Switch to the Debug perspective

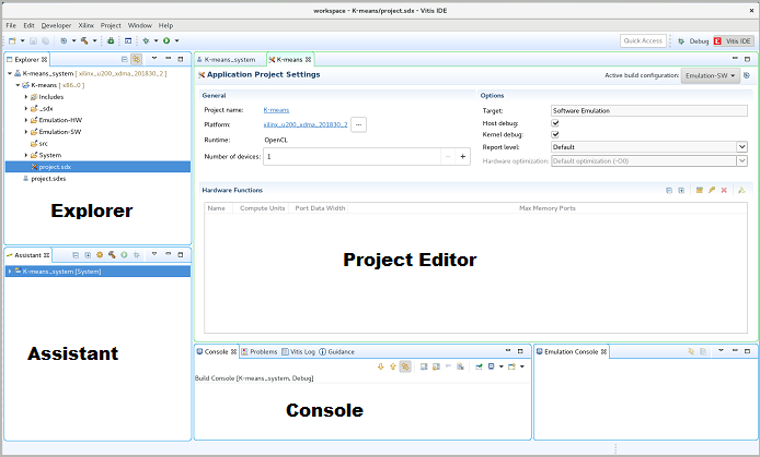coord(694,41)
